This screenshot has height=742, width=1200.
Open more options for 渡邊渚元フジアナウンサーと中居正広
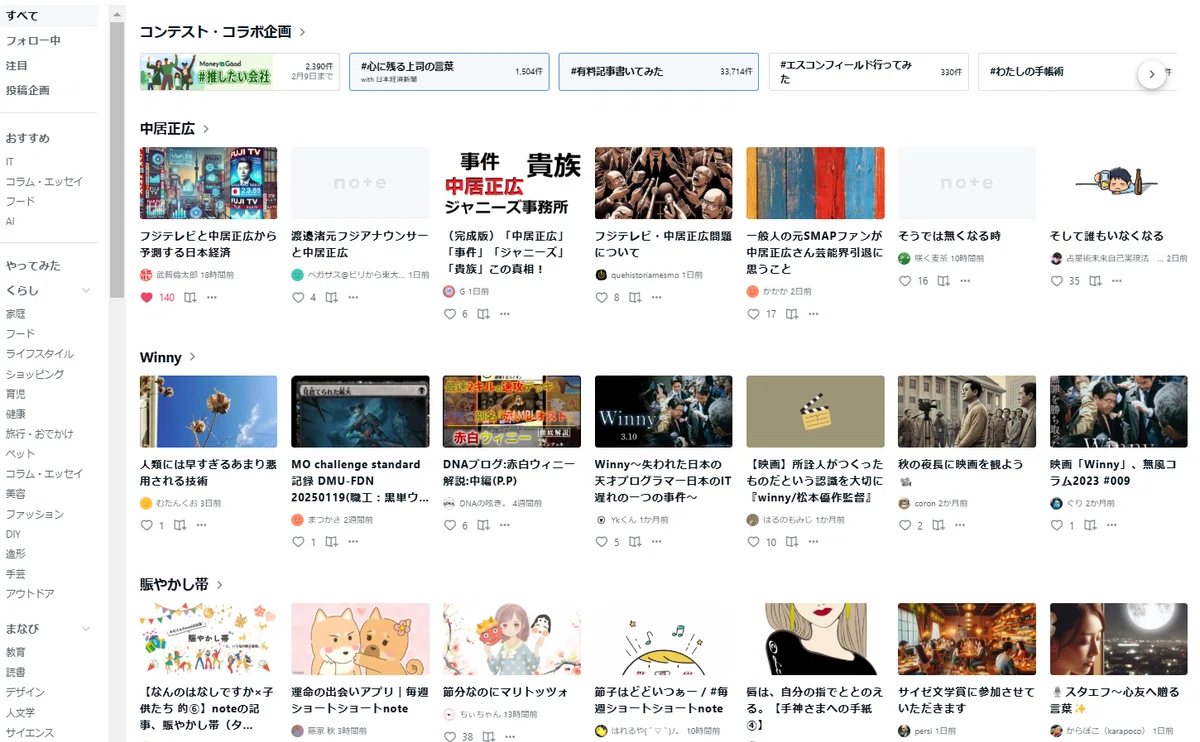(354, 297)
